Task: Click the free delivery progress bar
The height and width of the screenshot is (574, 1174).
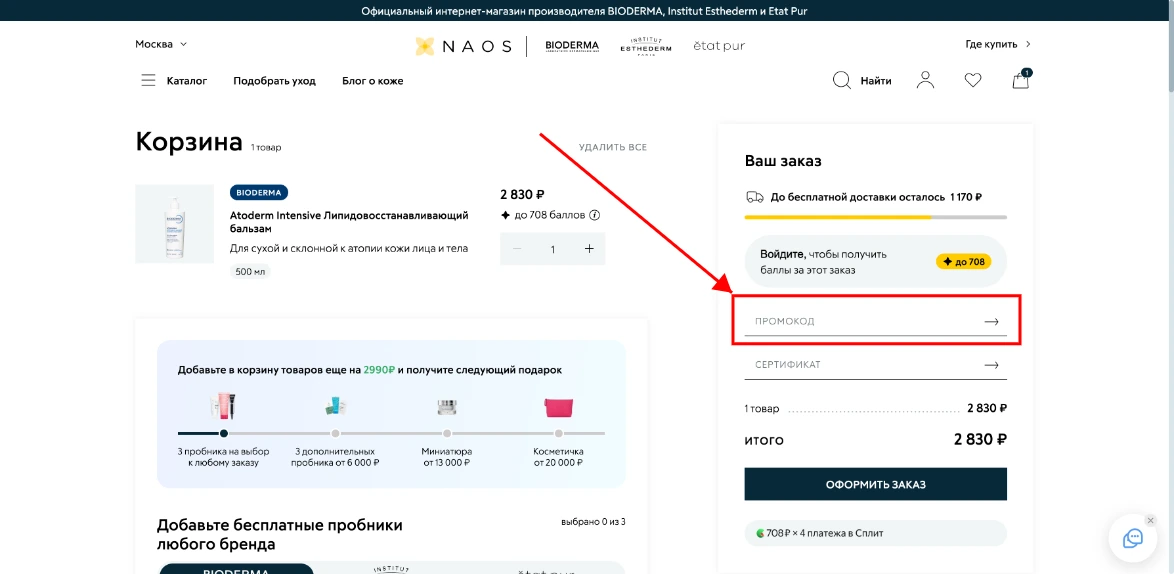Action: tap(875, 217)
